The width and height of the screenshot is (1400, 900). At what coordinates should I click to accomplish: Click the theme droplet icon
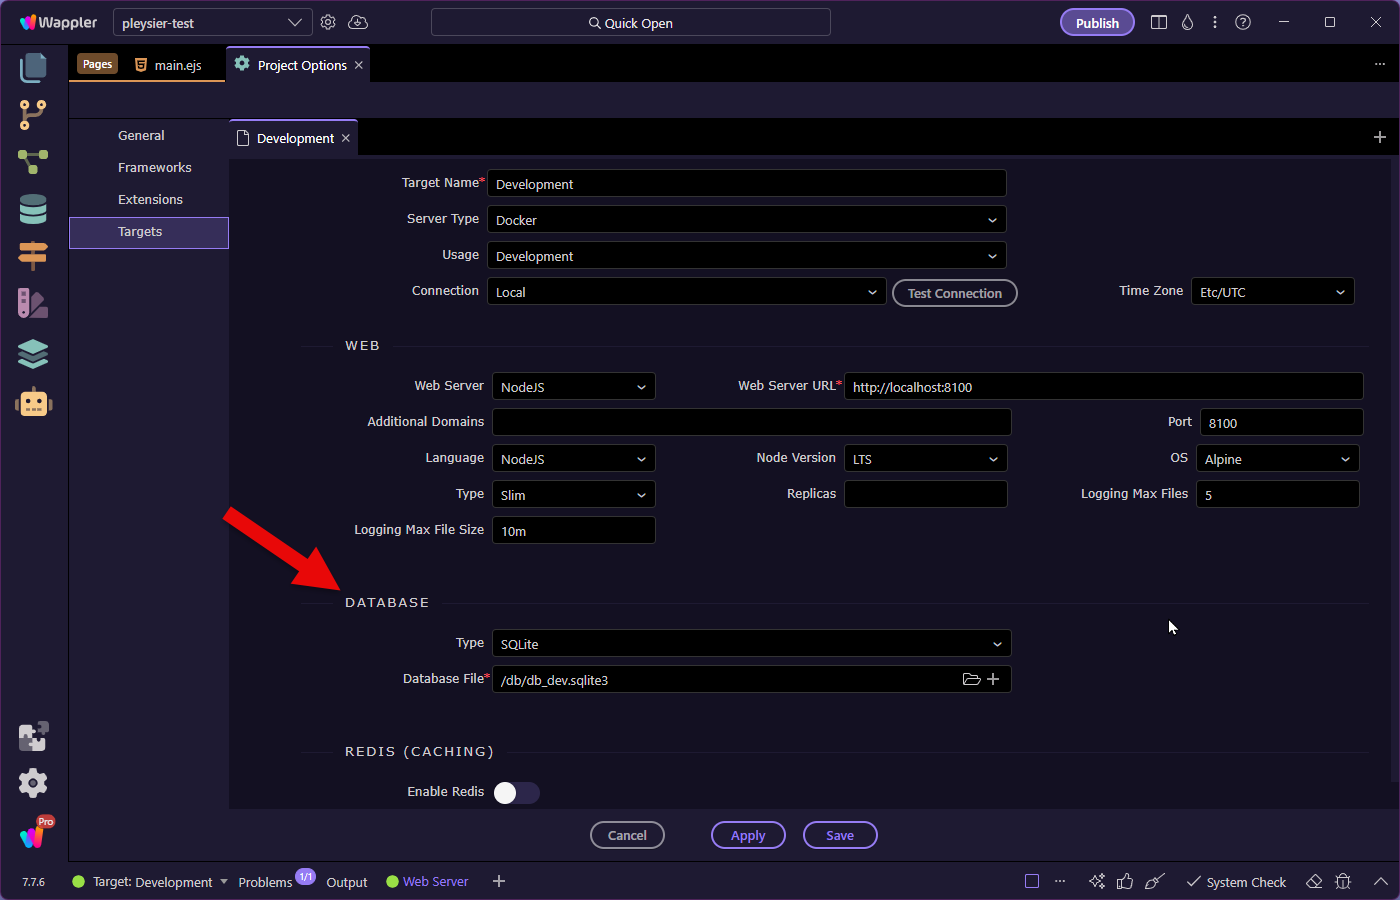[x=1187, y=22]
